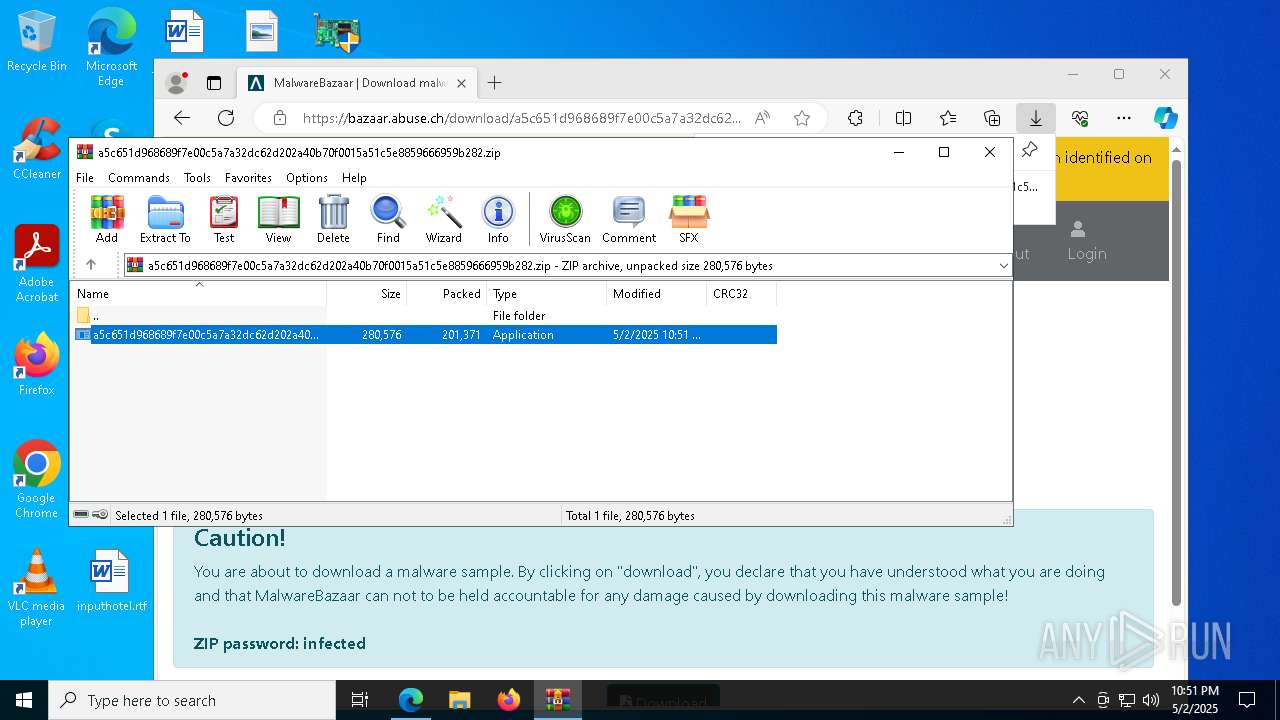
Task: Expand the WinRAR address path dropdown
Action: click(x=1003, y=266)
